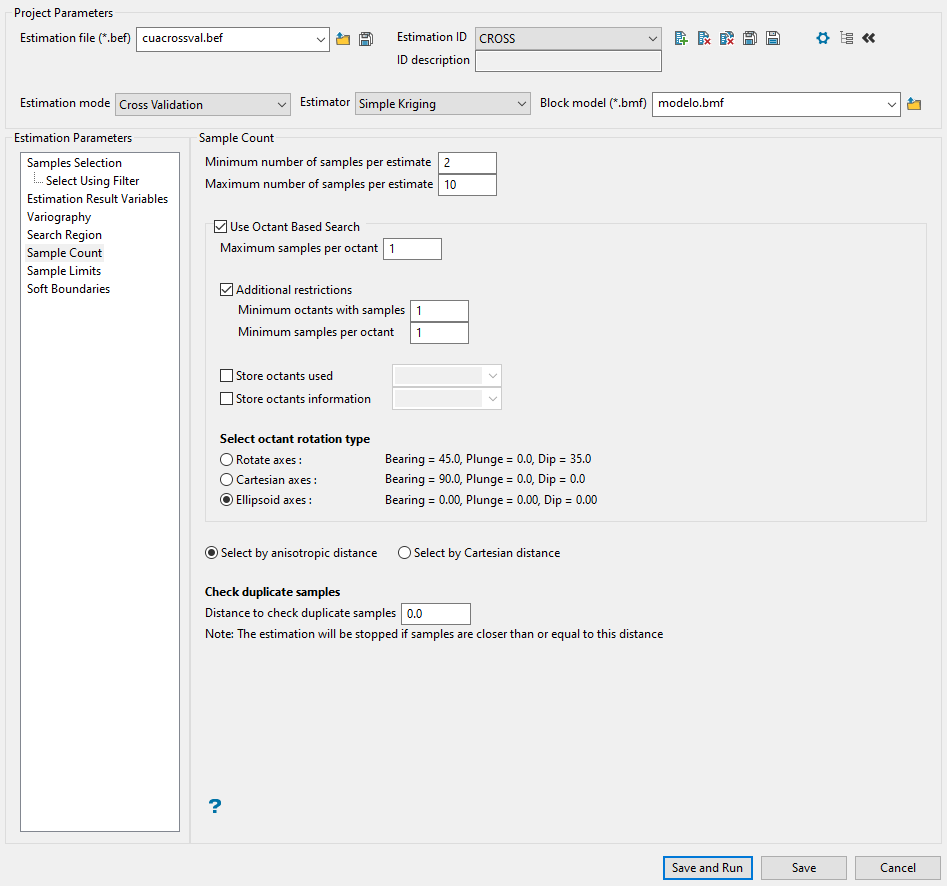This screenshot has width=947, height=886.
Task: Click the new estimation ID icon
Action: click(x=681, y=38)
